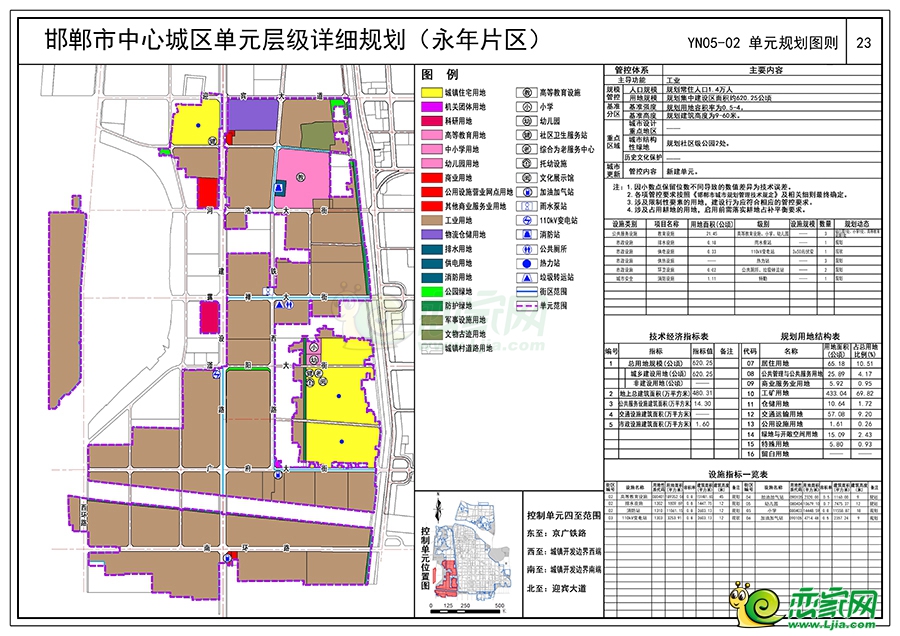
Task: Click the 主要内容 column header
Action: tap(766, 70)
